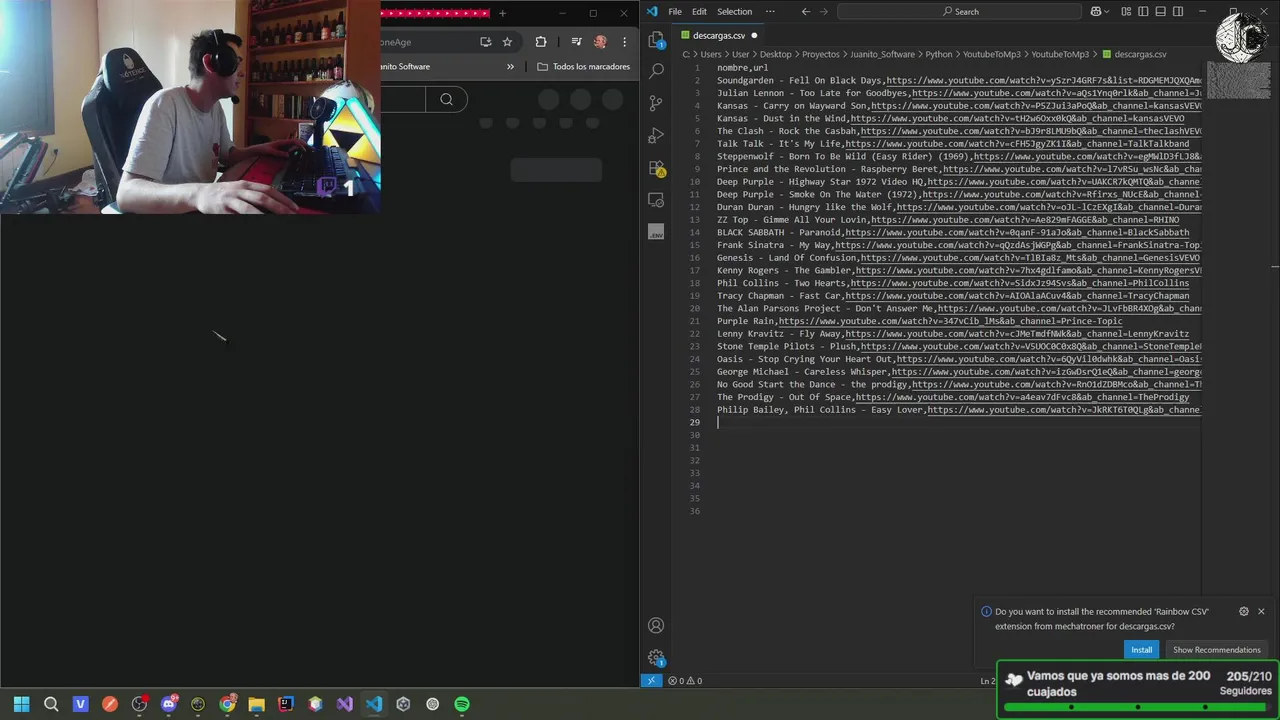This screenshot has width=1280, height=720.
Task: Open the Source Control view
Action: pos(656,103)
